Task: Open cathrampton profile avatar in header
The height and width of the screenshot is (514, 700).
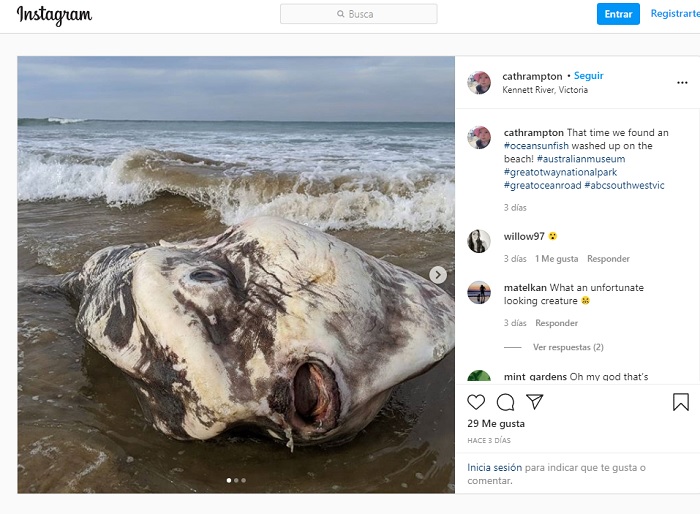Action: [x=479, y=83]
